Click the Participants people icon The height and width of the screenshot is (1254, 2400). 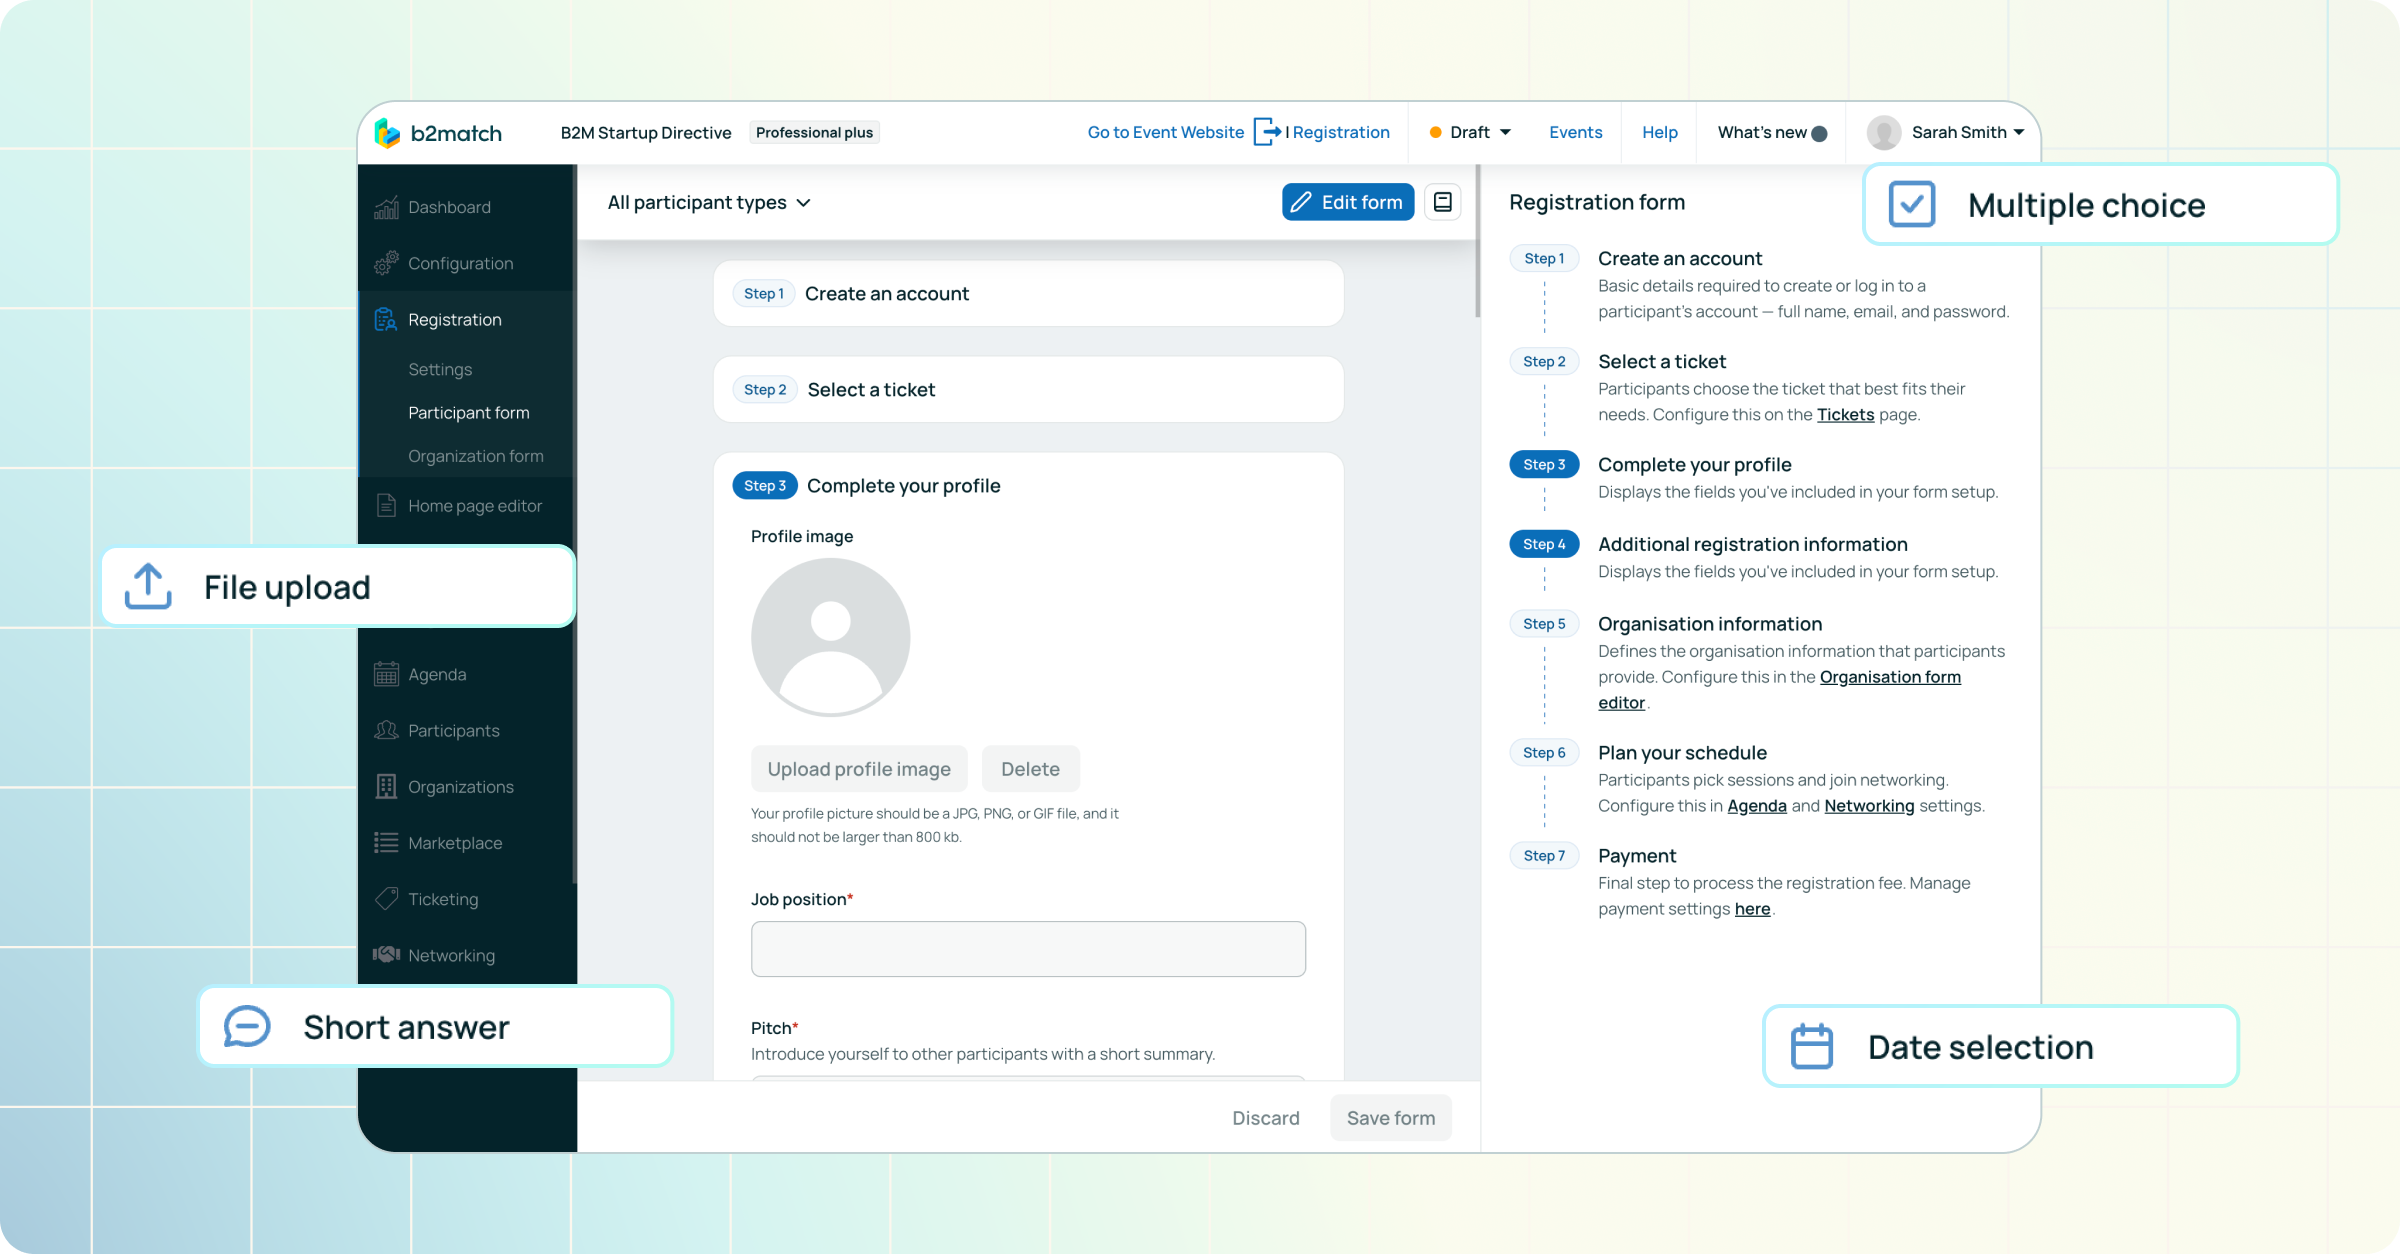pos(386,730)
